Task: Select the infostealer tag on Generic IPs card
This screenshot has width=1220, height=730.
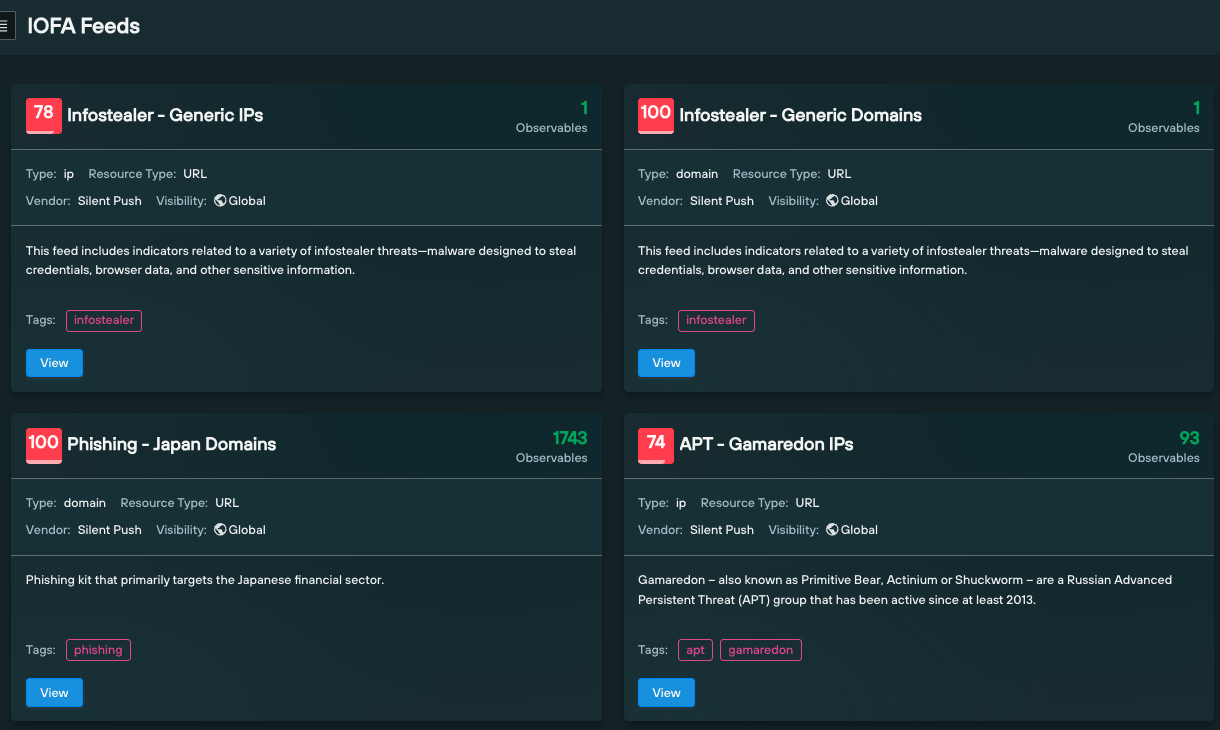Action: [104, 321]
